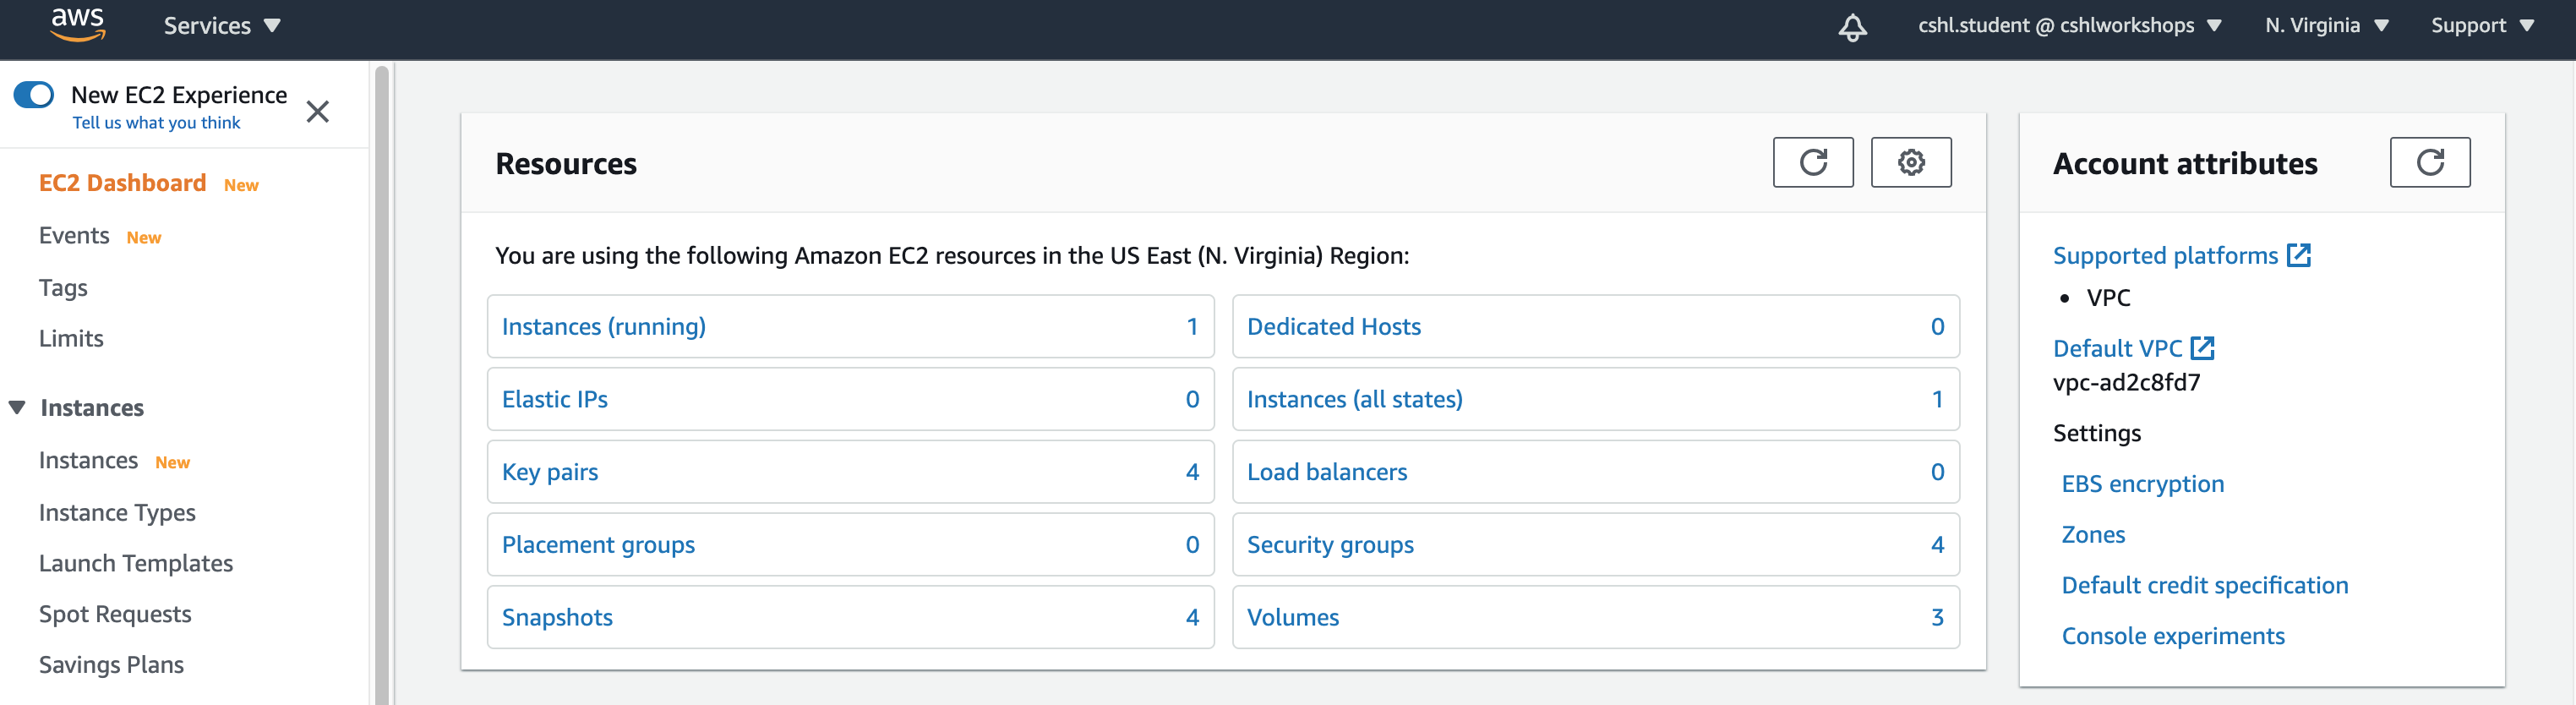Click the Supported platforms link text
The height and width of the screenshot is (705, 2576).
[2165, 256]
